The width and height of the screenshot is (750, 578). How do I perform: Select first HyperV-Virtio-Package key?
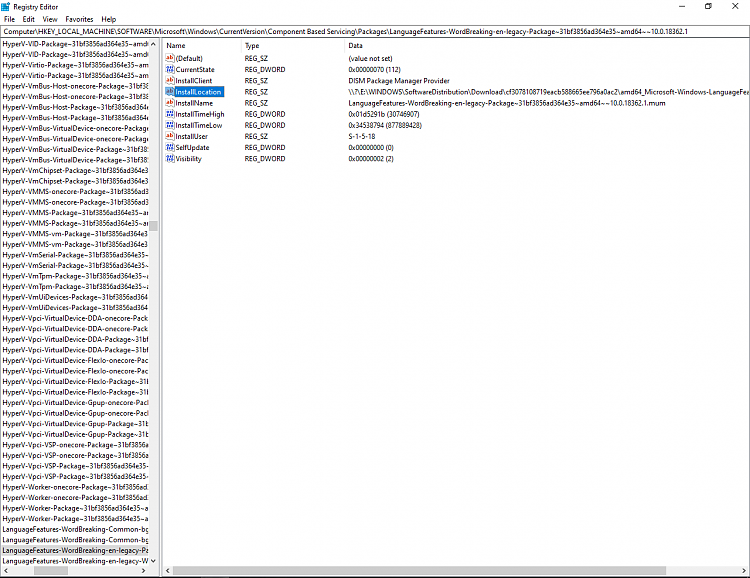click(75, 65)
